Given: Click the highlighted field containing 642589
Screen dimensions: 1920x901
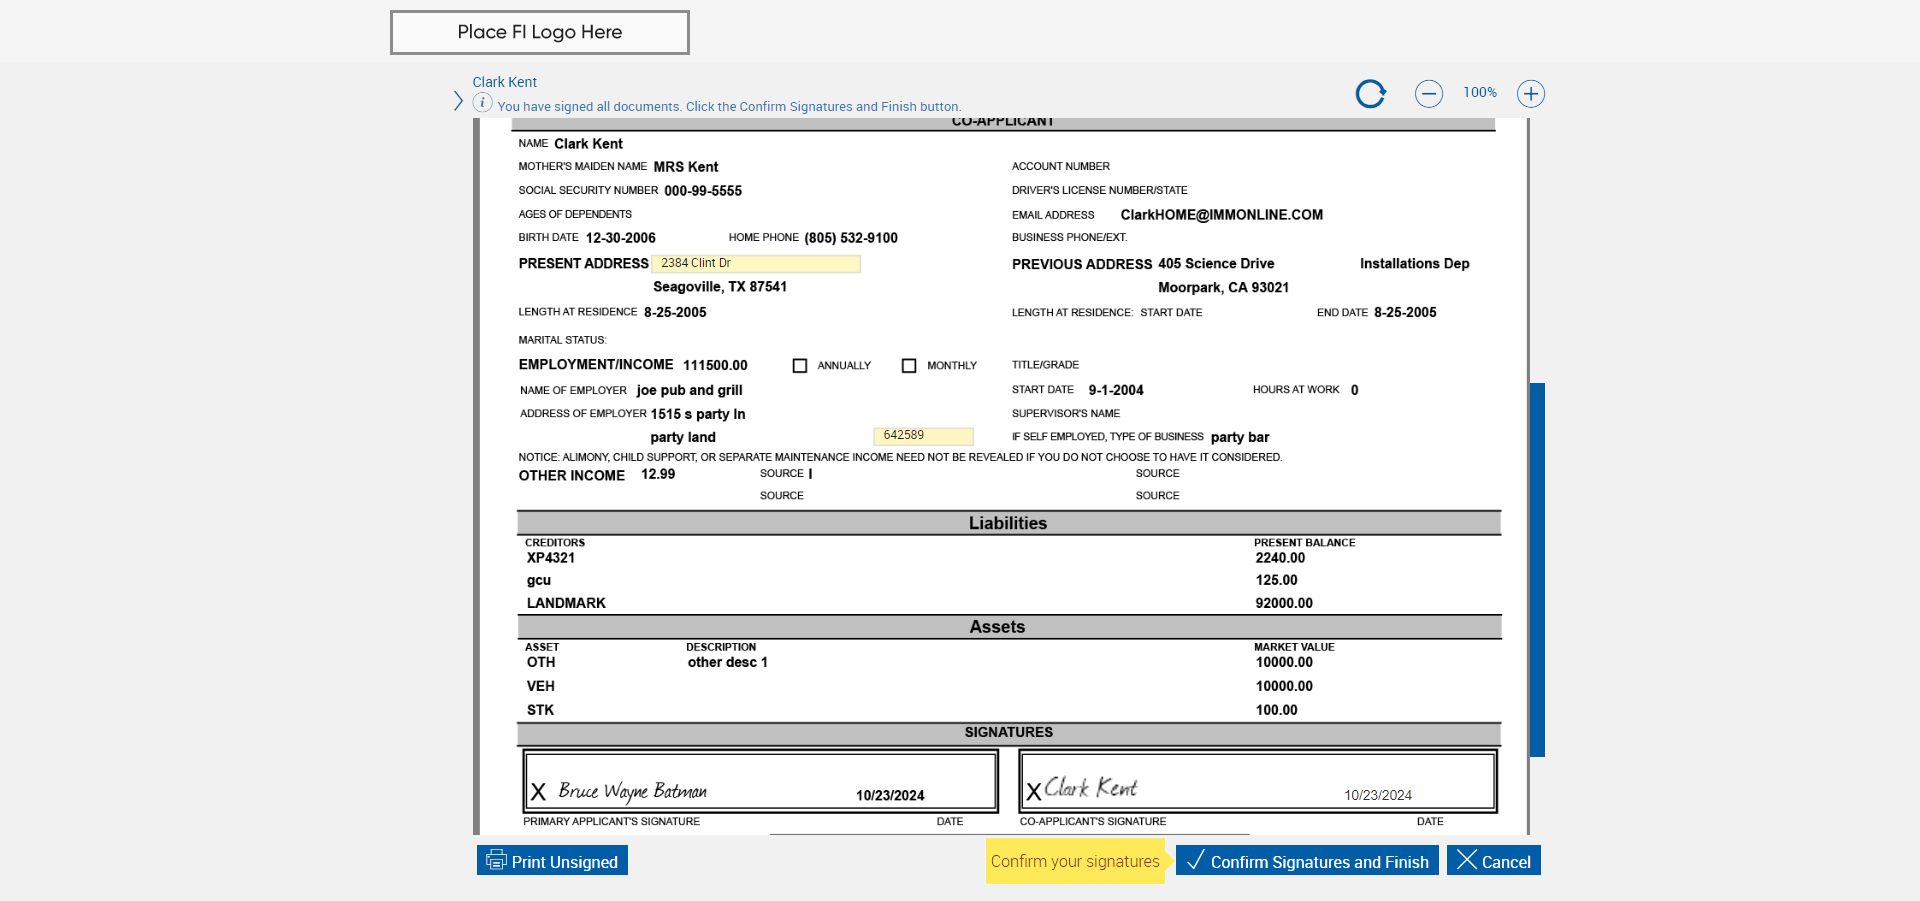Looking at the screenshot, I should coord(924,436).
